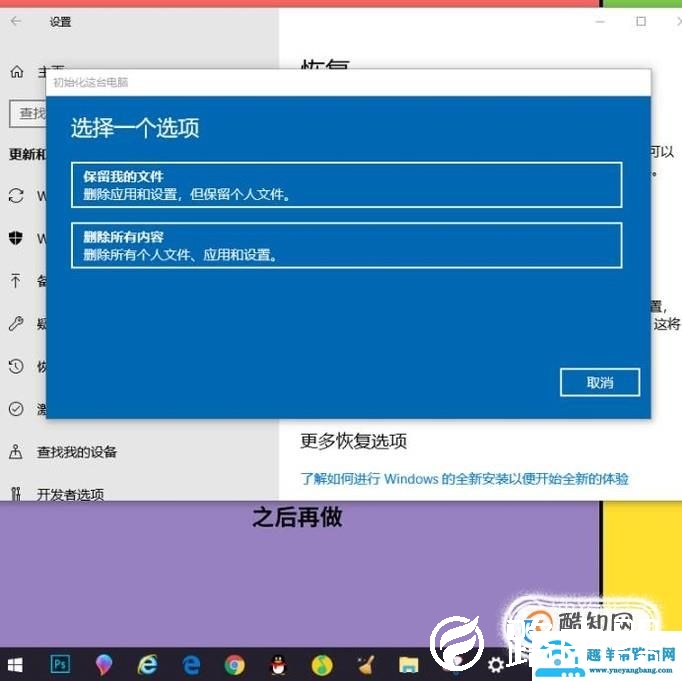The image size is (682, 681).
Task: Open the Windows Start menu
Action: click(x=15, y=664)
